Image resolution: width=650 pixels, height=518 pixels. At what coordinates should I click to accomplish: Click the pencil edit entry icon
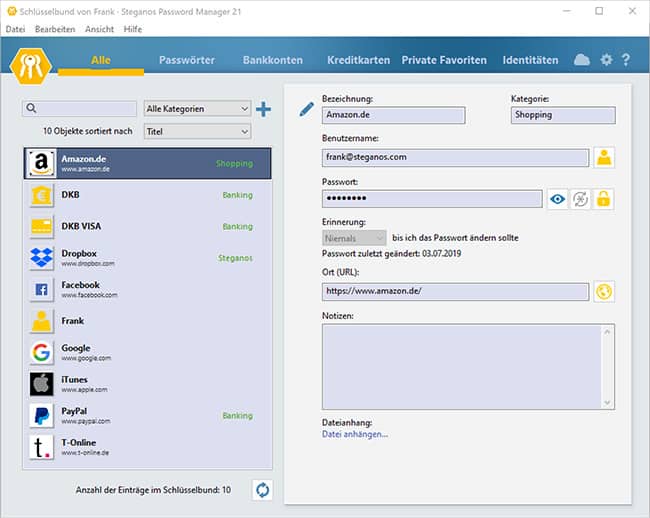click(x=306, y=109)
